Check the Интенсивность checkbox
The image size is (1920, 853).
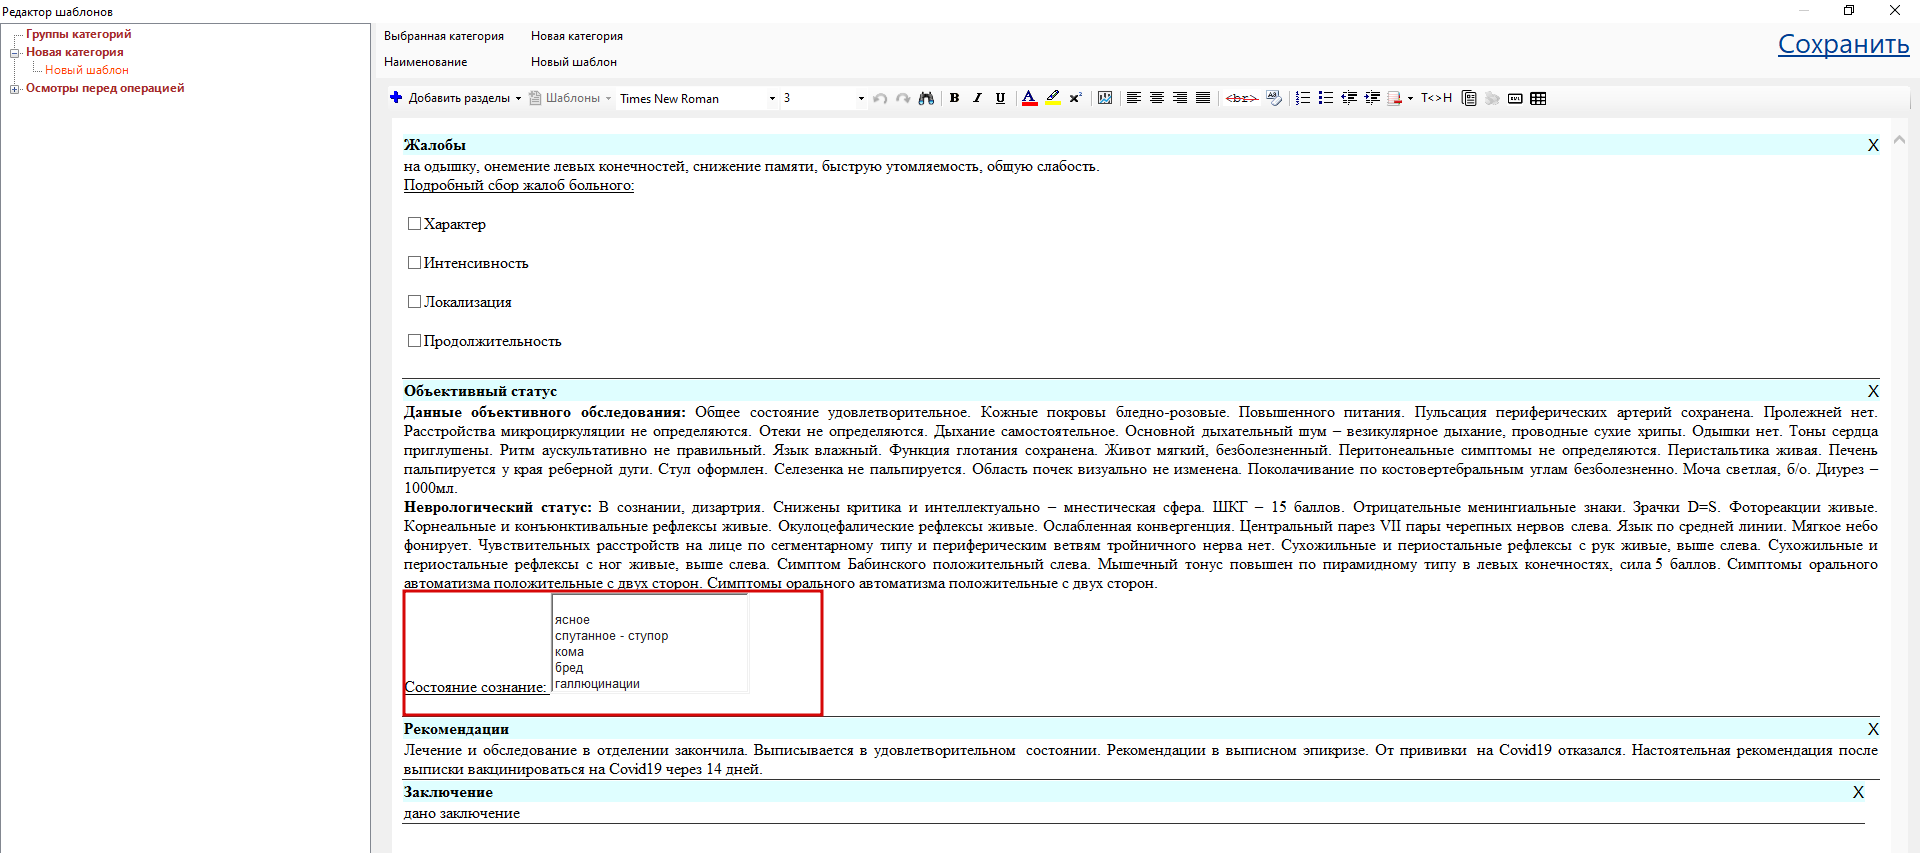coord(414,263)
